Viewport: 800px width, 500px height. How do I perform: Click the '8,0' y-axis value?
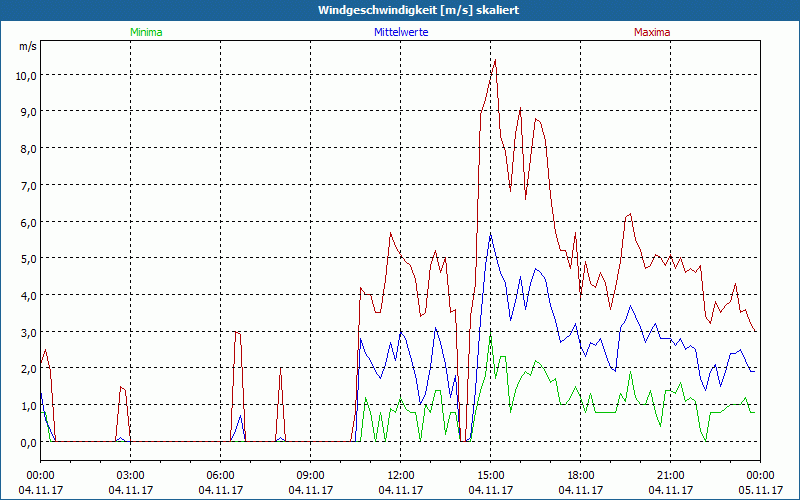pyautogui.click(x=28, y=149)
